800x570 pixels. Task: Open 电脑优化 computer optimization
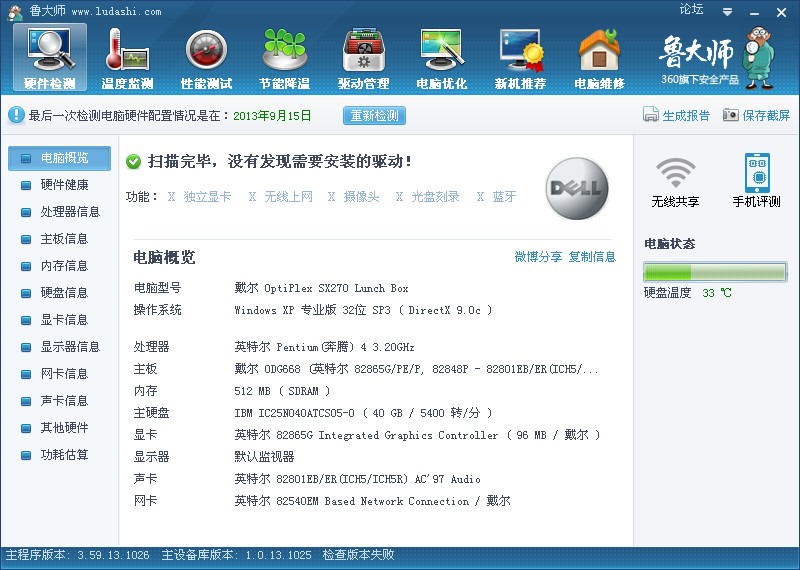pyautogui.click(x=441, y=59)
